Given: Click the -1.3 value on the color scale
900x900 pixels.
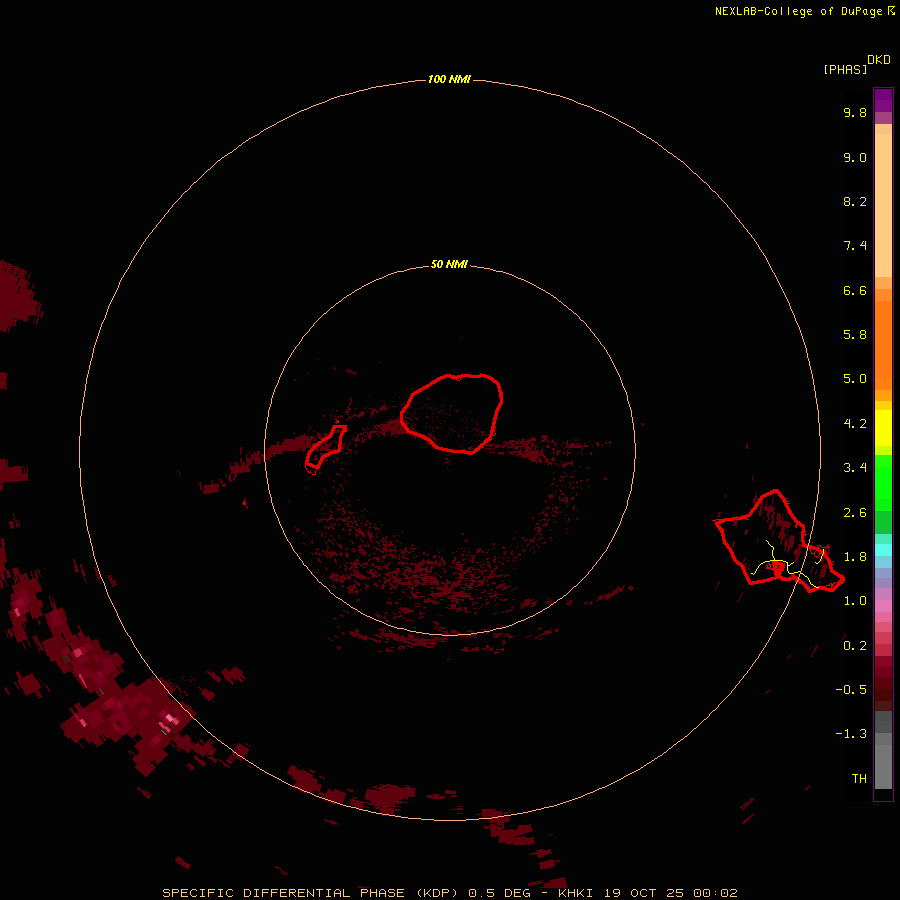Looking at the screenshot, I should click(x=851, y=734).
